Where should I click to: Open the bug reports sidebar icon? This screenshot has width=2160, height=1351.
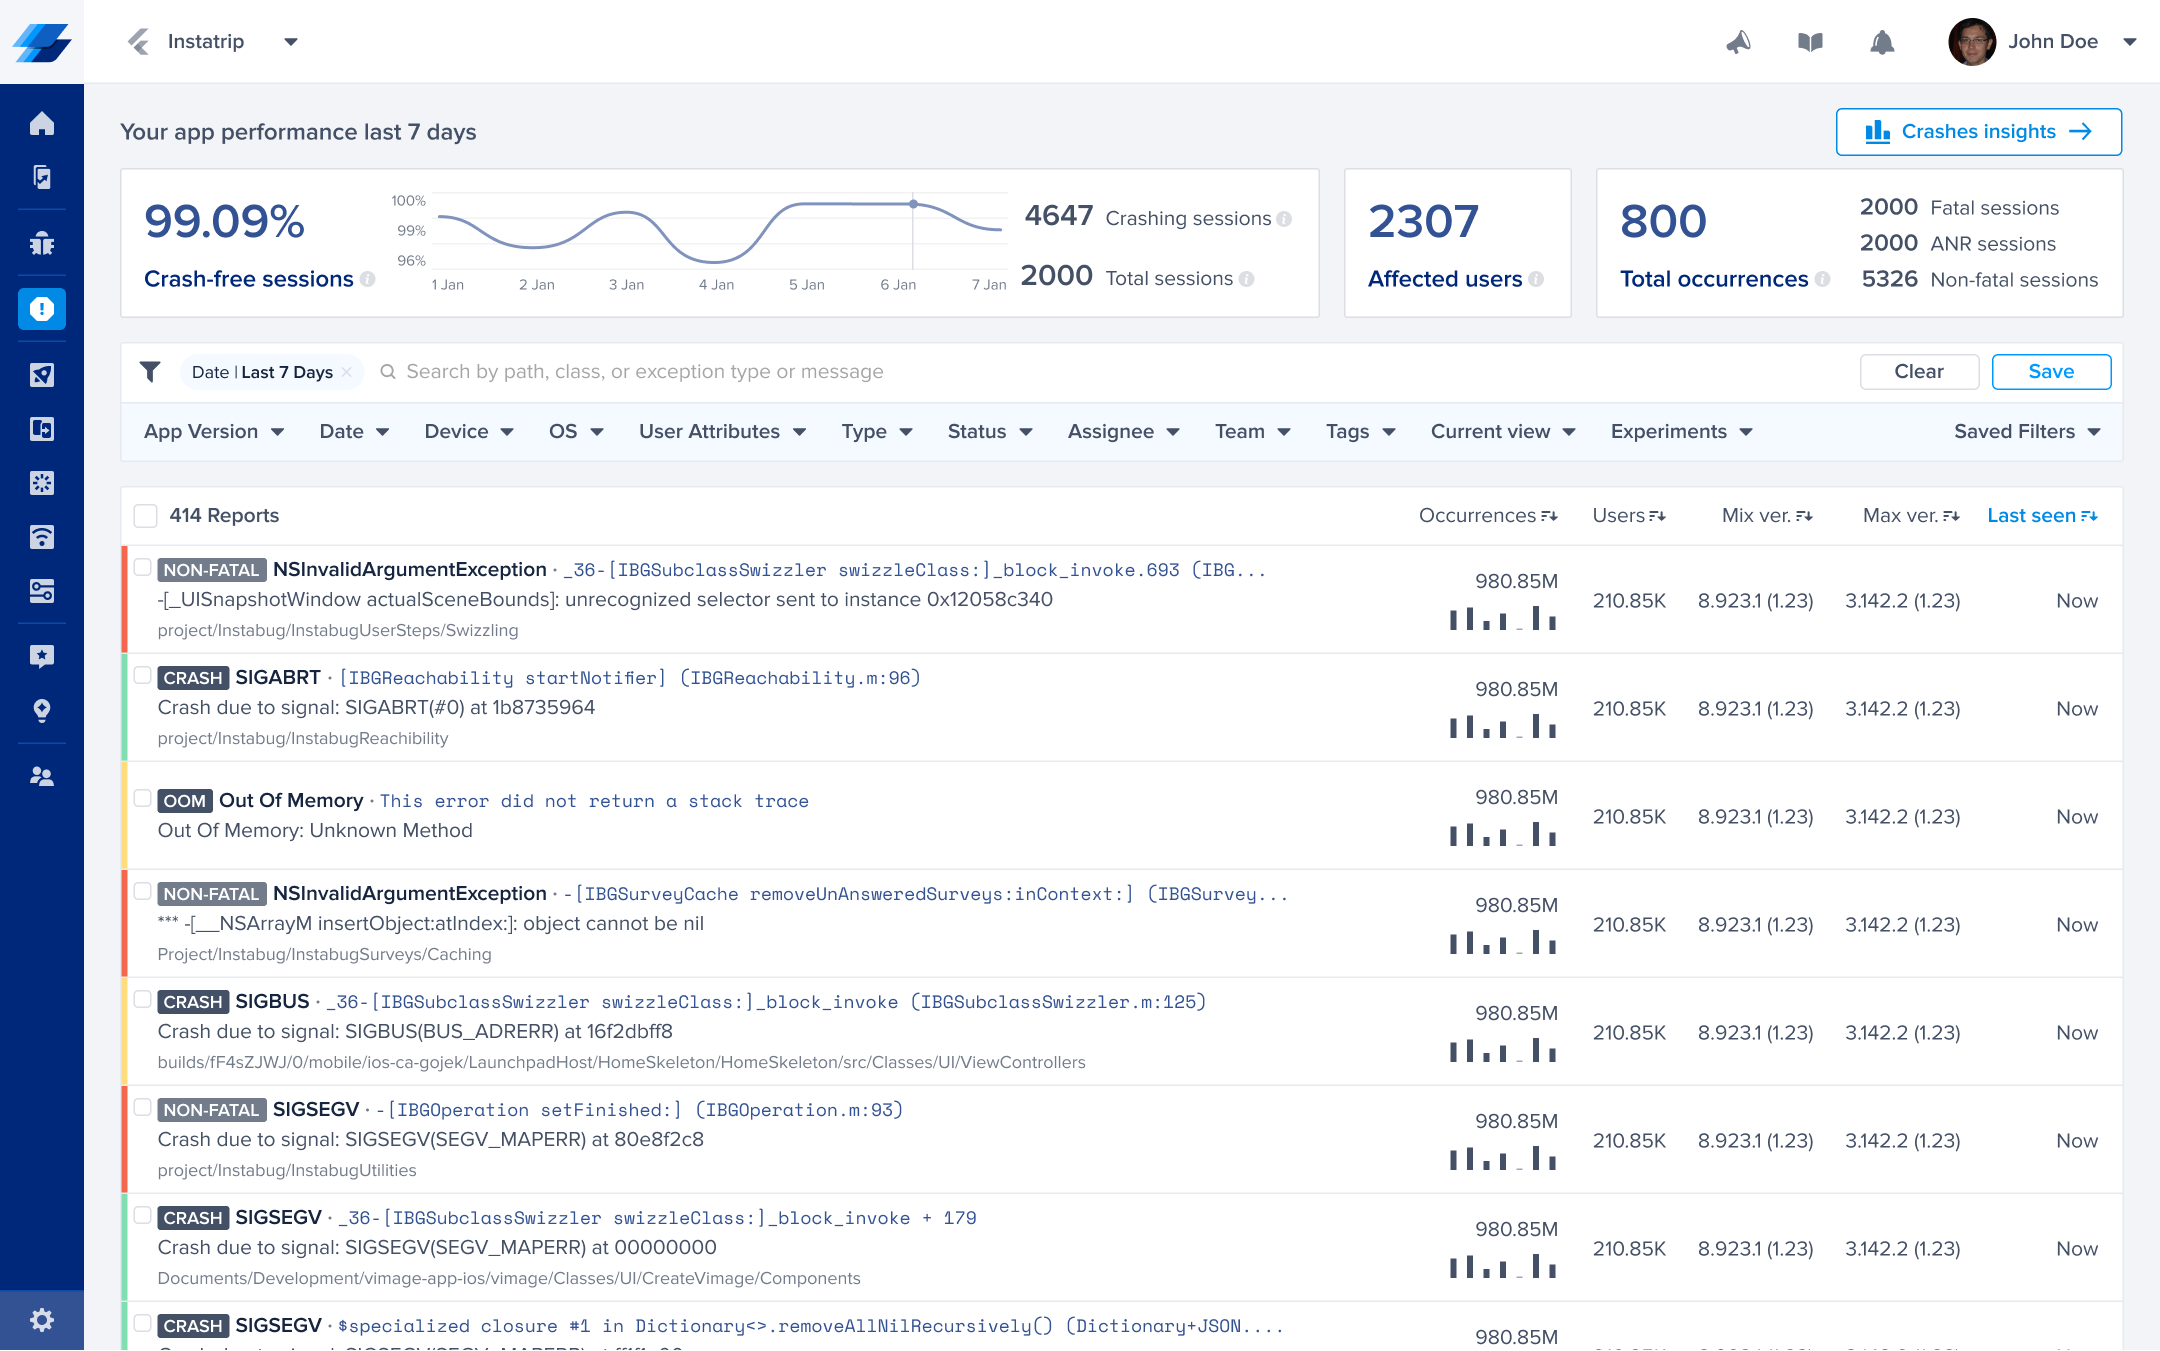pos(42,243)
